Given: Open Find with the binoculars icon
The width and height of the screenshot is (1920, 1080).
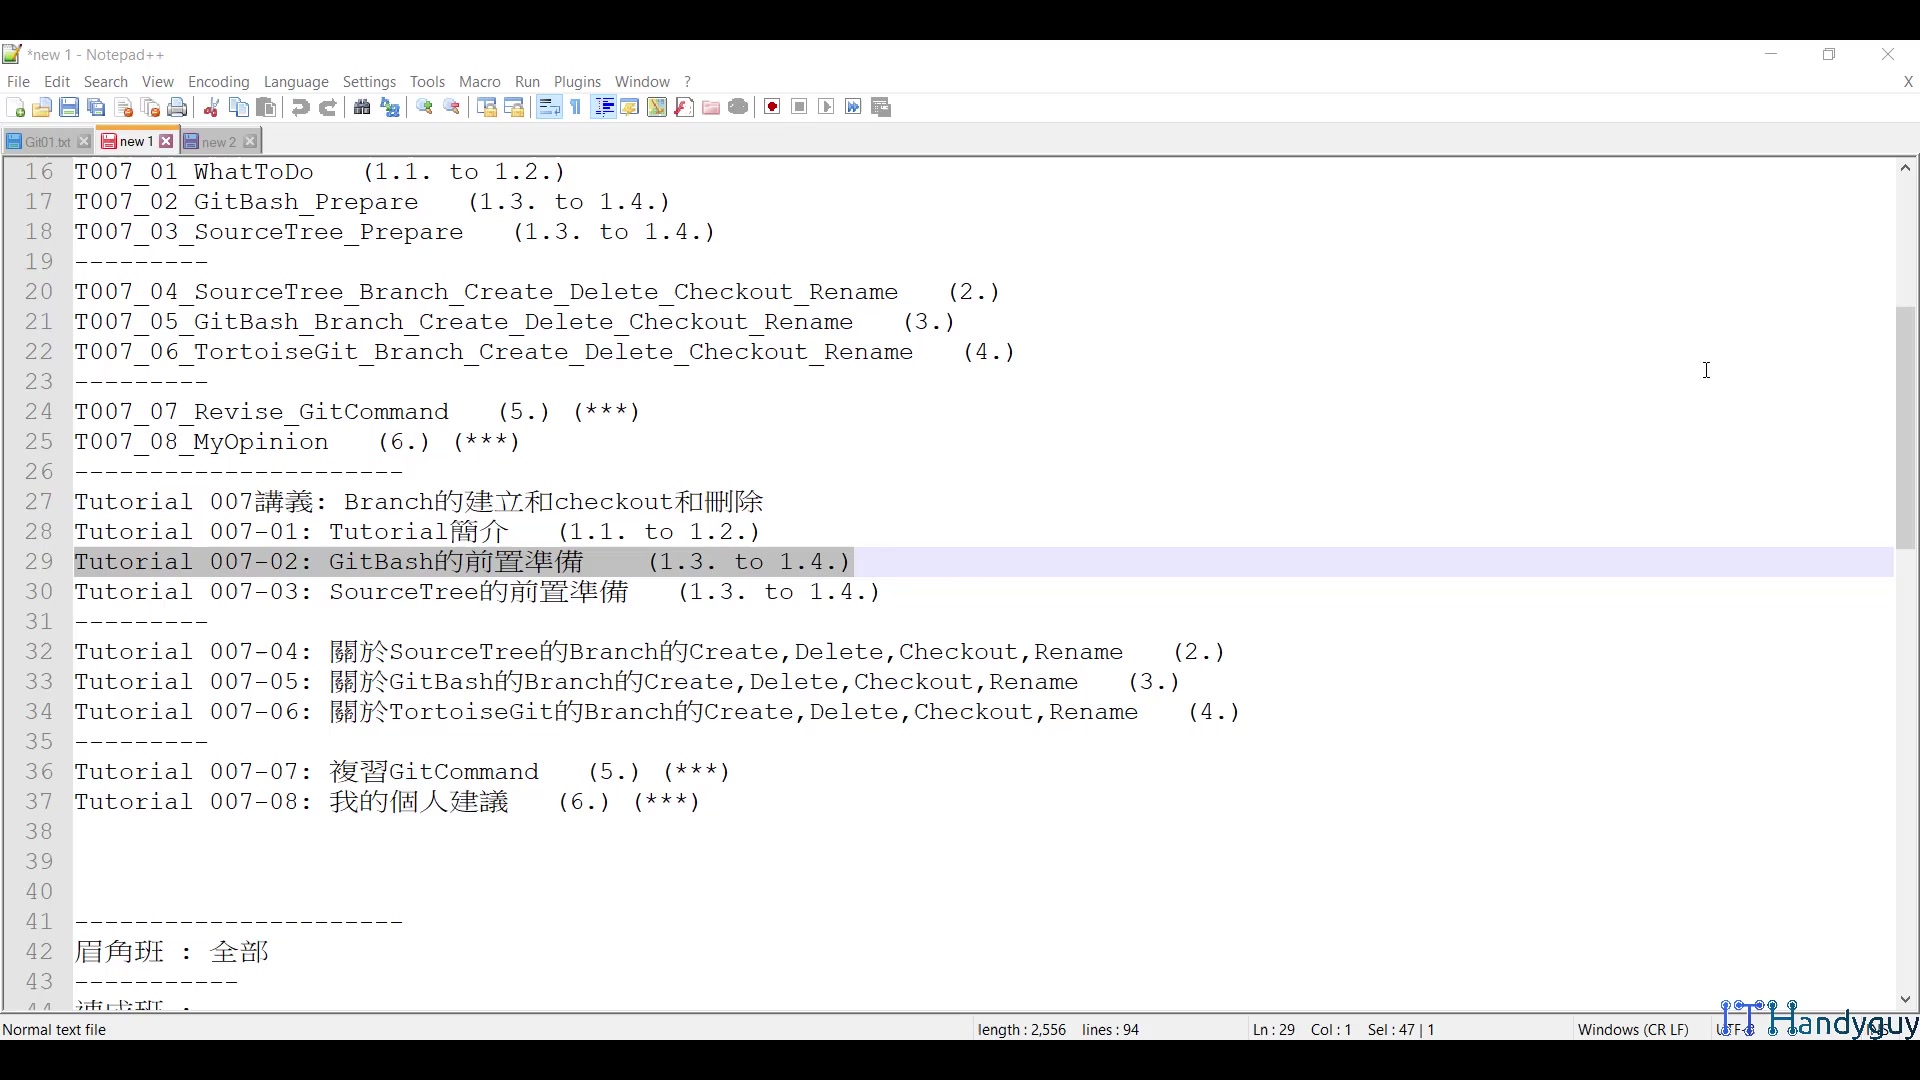Looking at the screenshot, I should point(362,107).
